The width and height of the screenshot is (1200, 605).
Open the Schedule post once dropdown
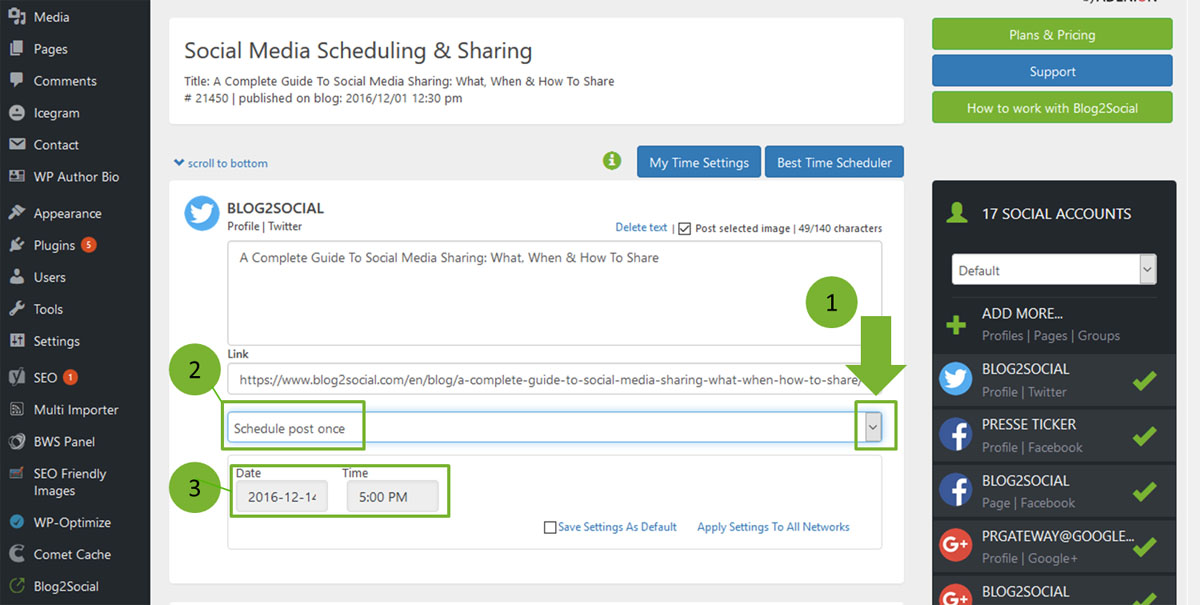click(x=557, y=427)
